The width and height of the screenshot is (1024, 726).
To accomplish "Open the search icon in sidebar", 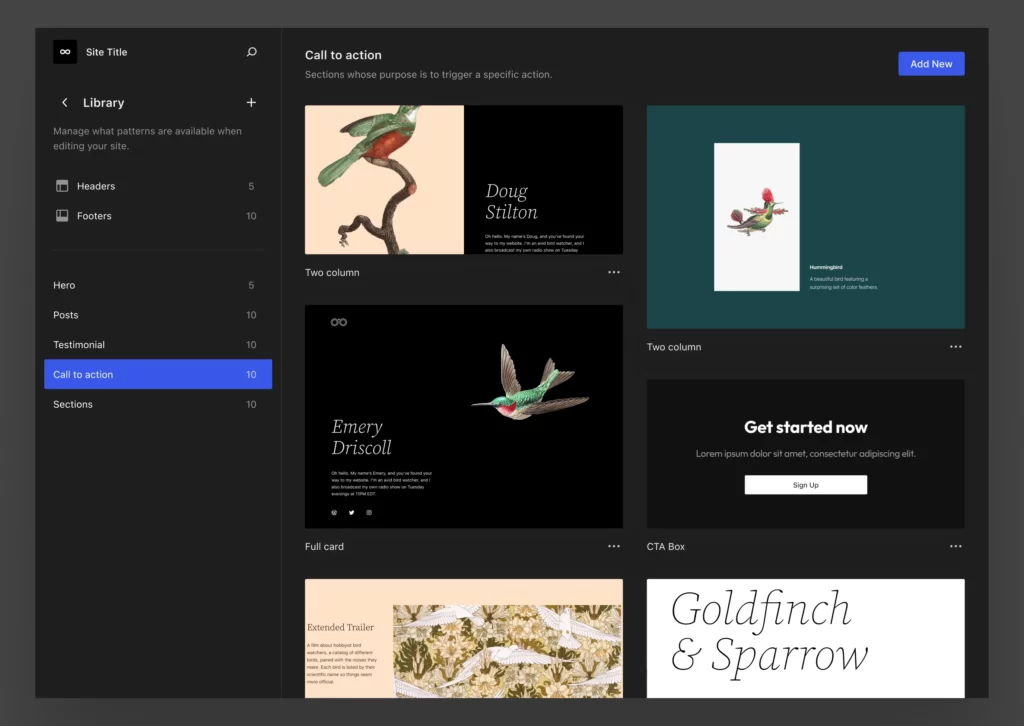I will (251, 52).
